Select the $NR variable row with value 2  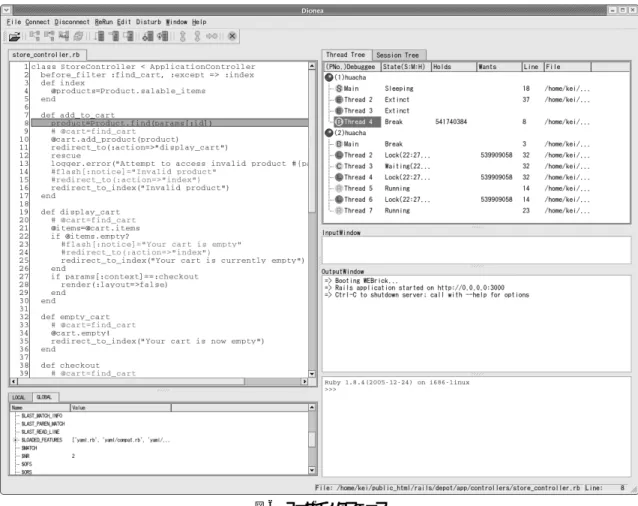[x=49, y=456]
